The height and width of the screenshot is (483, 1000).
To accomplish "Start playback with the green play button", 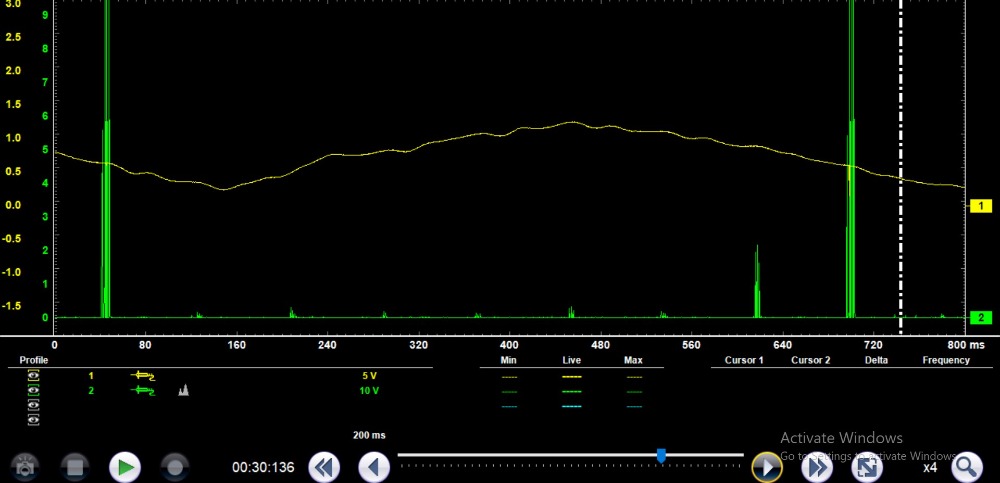I will [x=124, y=466].
